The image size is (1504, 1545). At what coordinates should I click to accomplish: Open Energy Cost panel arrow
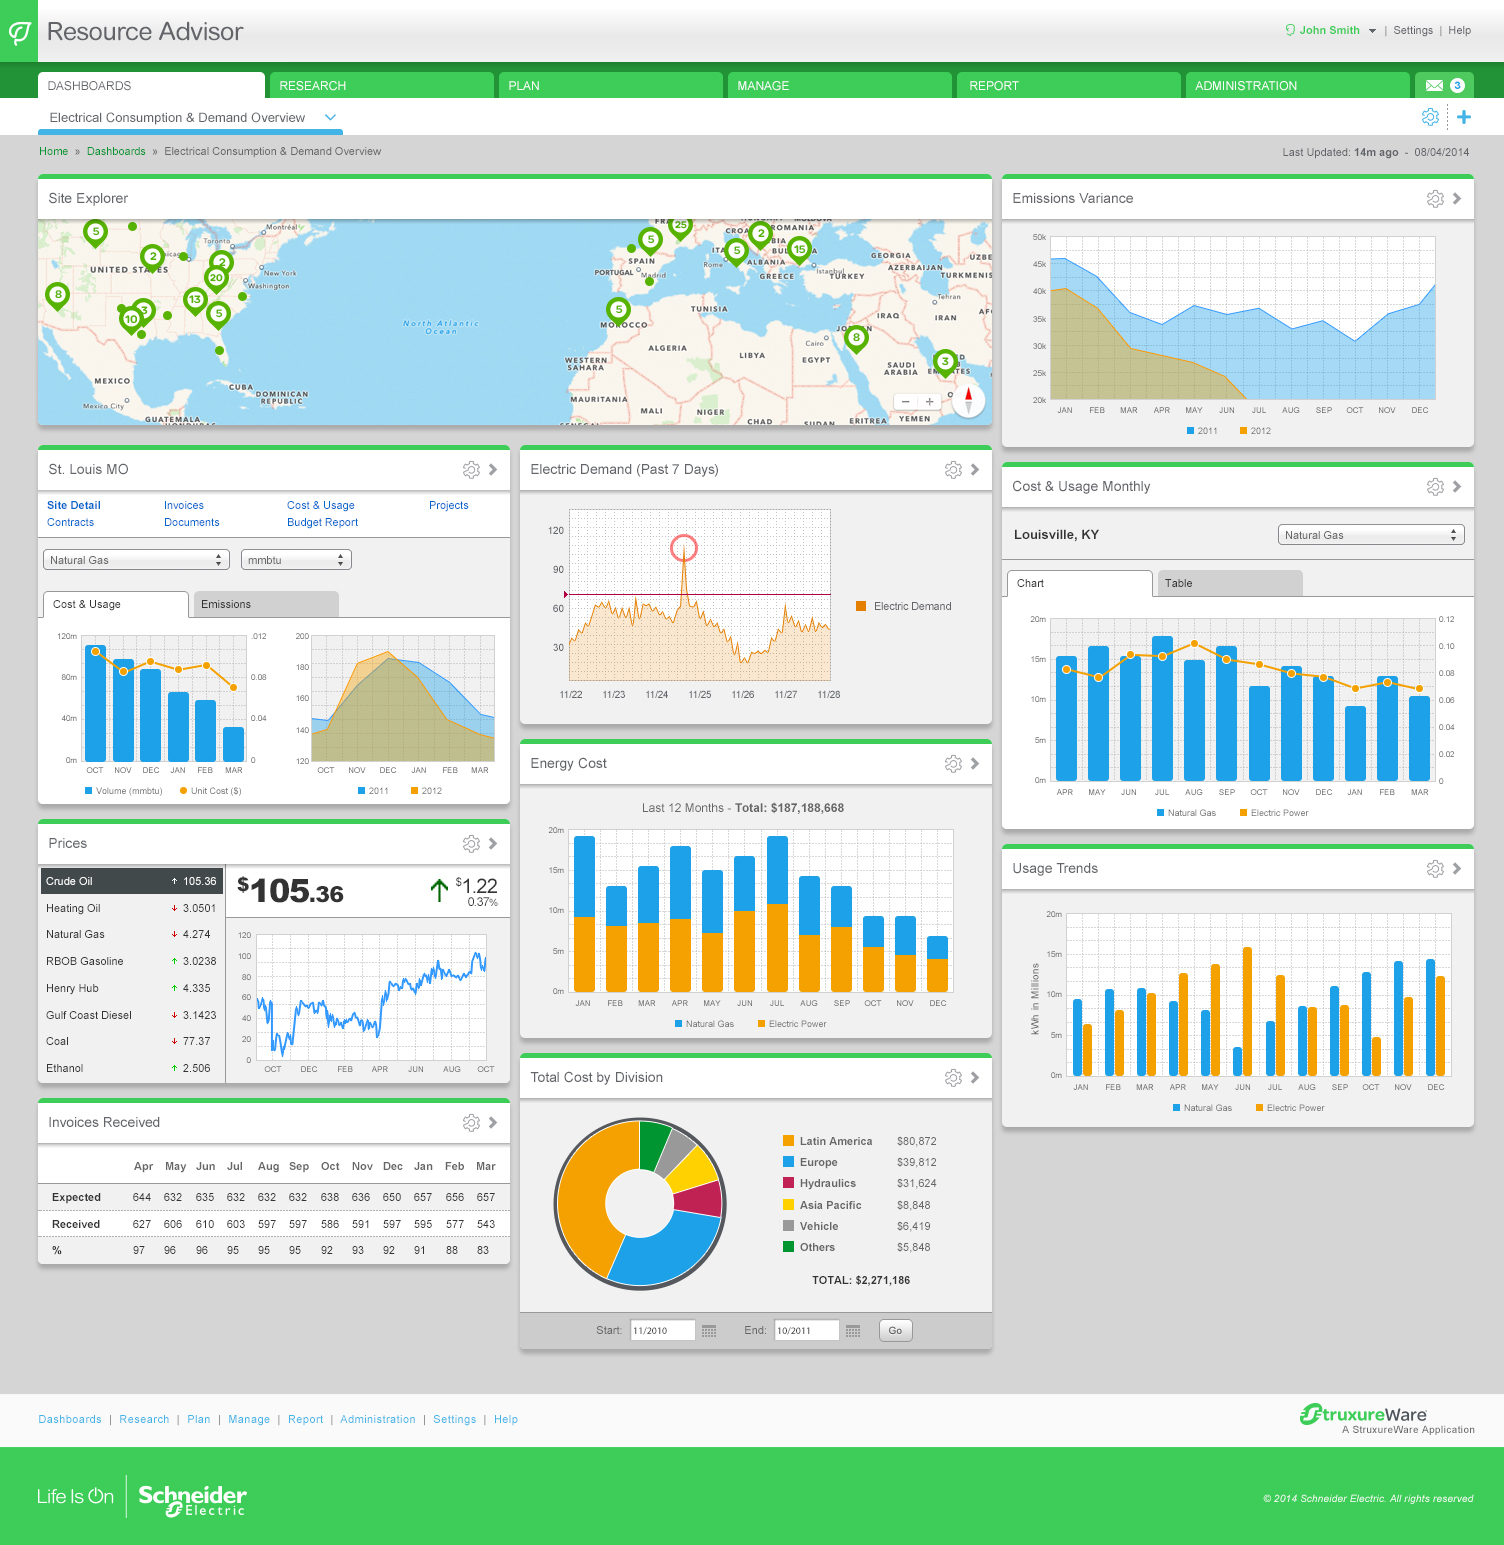click(x=975, y=764)
